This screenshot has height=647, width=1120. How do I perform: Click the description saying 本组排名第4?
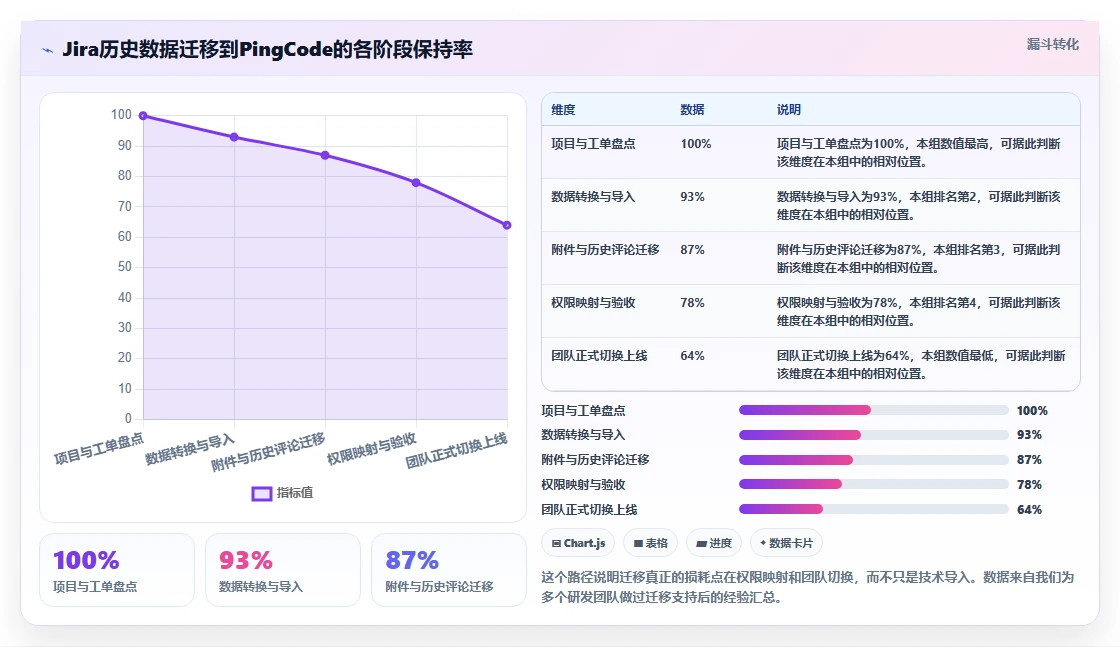919,311
